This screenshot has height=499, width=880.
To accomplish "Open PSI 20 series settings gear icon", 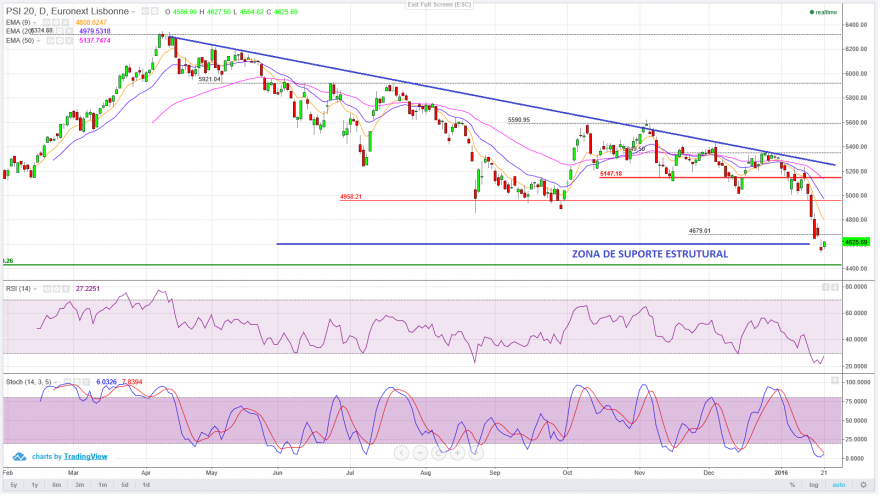I will click(154, 11).
